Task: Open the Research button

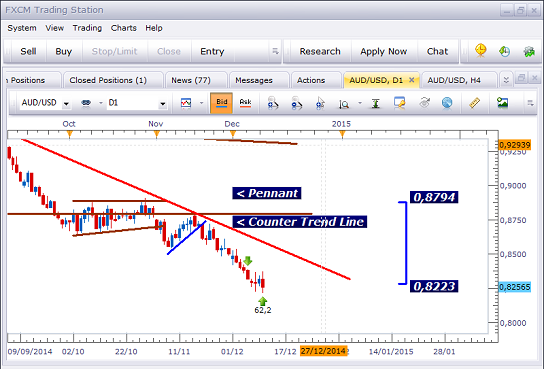Action: (x=320, y=51)
